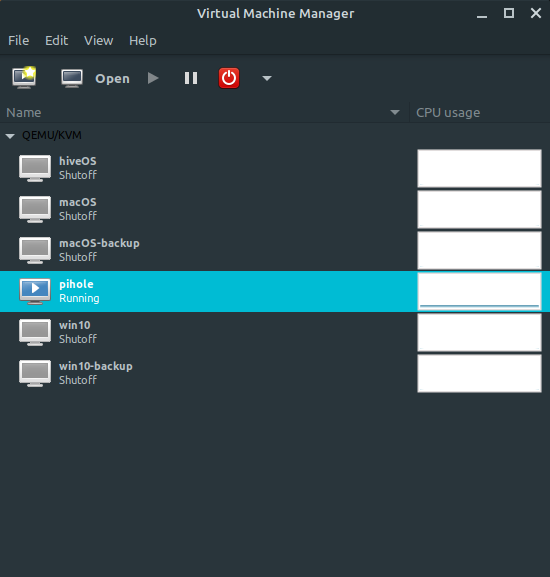Click the macOS-backup CPU usage graph
The width and height of the screenshot is (550, 577).
click(479, 250)
